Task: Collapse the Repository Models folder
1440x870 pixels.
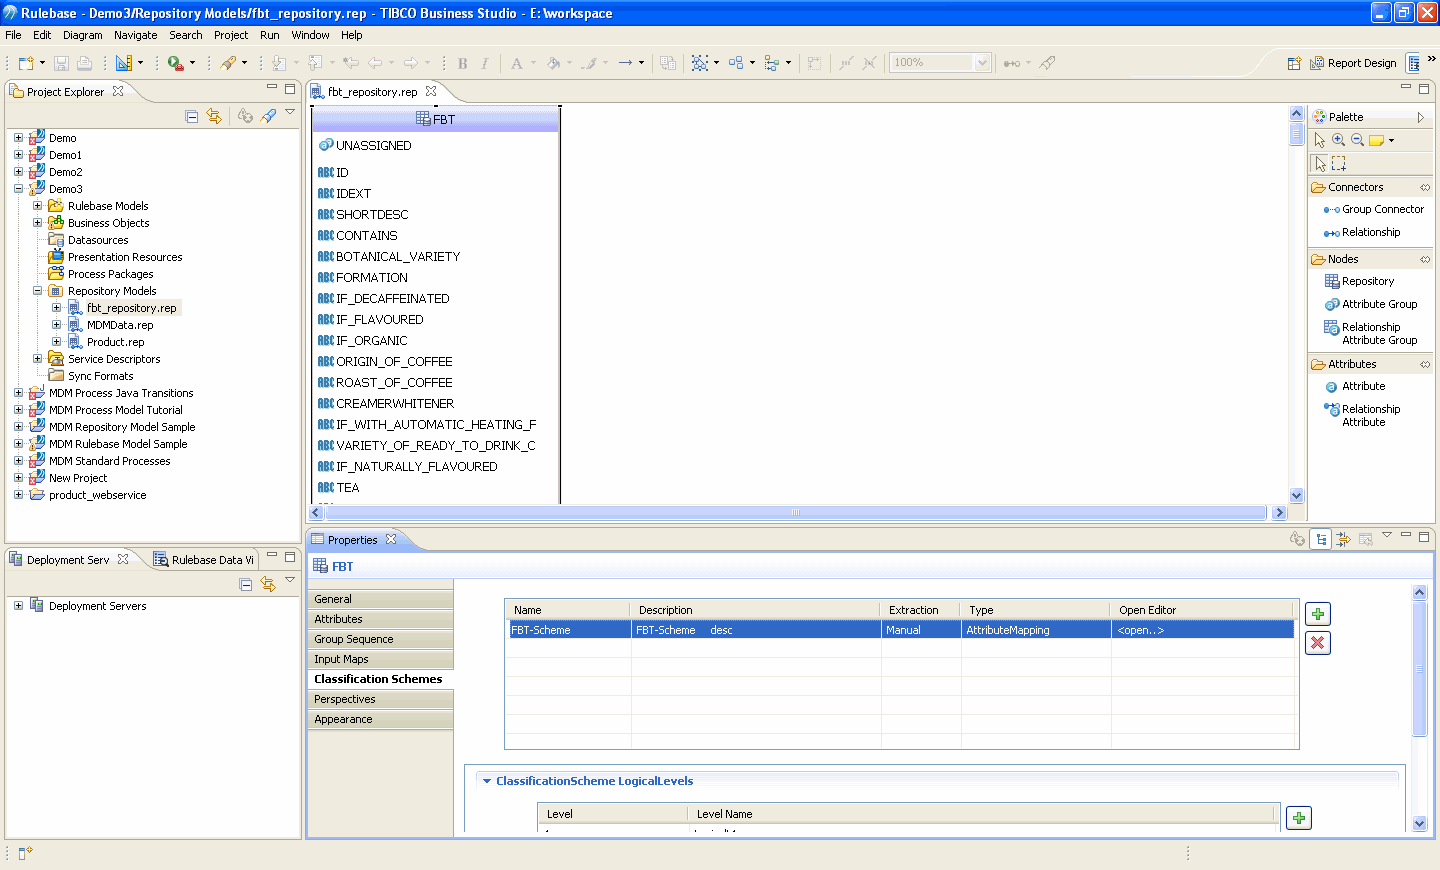Action: click(x=37, y=291)
